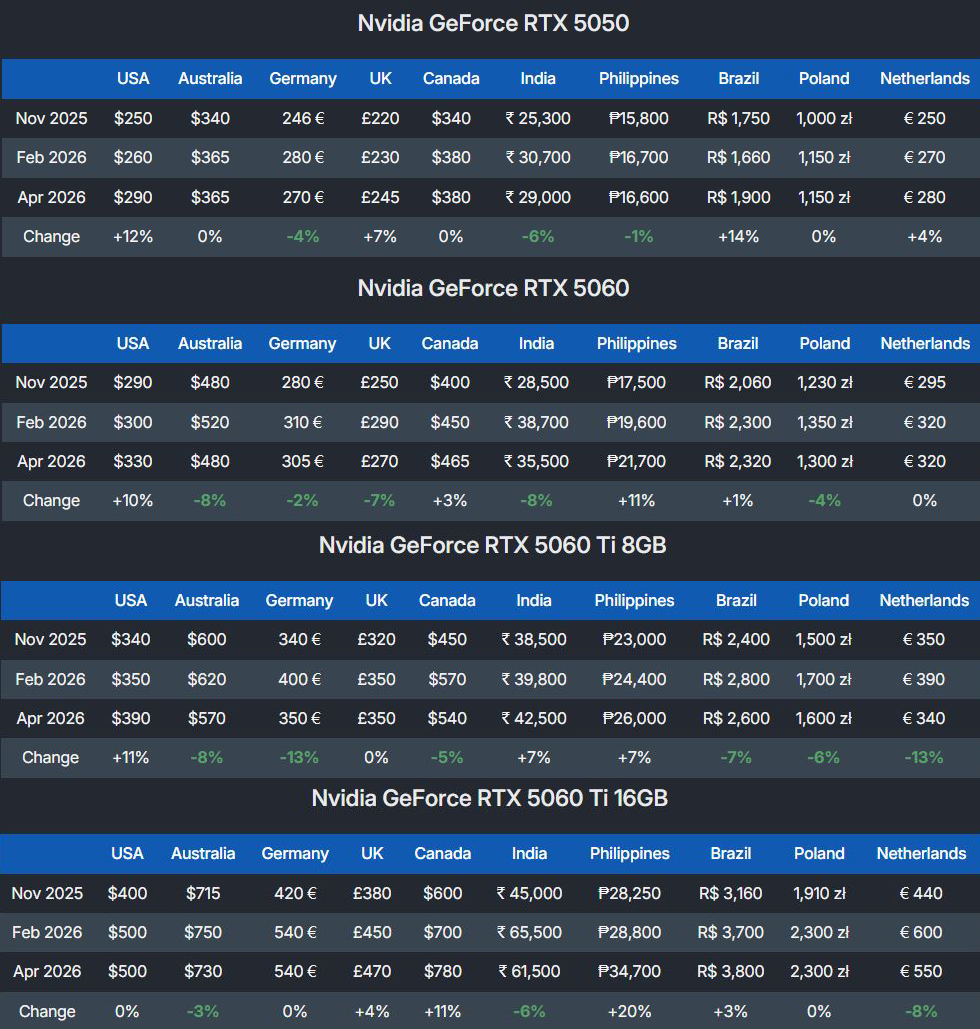Select the 1,500 zł Poland price in RTX 5060 Ti 8GB
980x1029 pixels.
pos(824,640)
